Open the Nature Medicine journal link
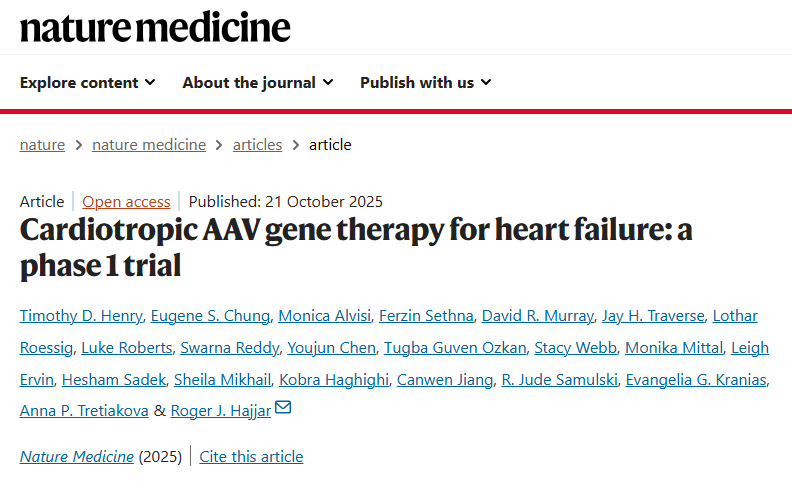Viewport: 792px width, 490px height. 77,456
